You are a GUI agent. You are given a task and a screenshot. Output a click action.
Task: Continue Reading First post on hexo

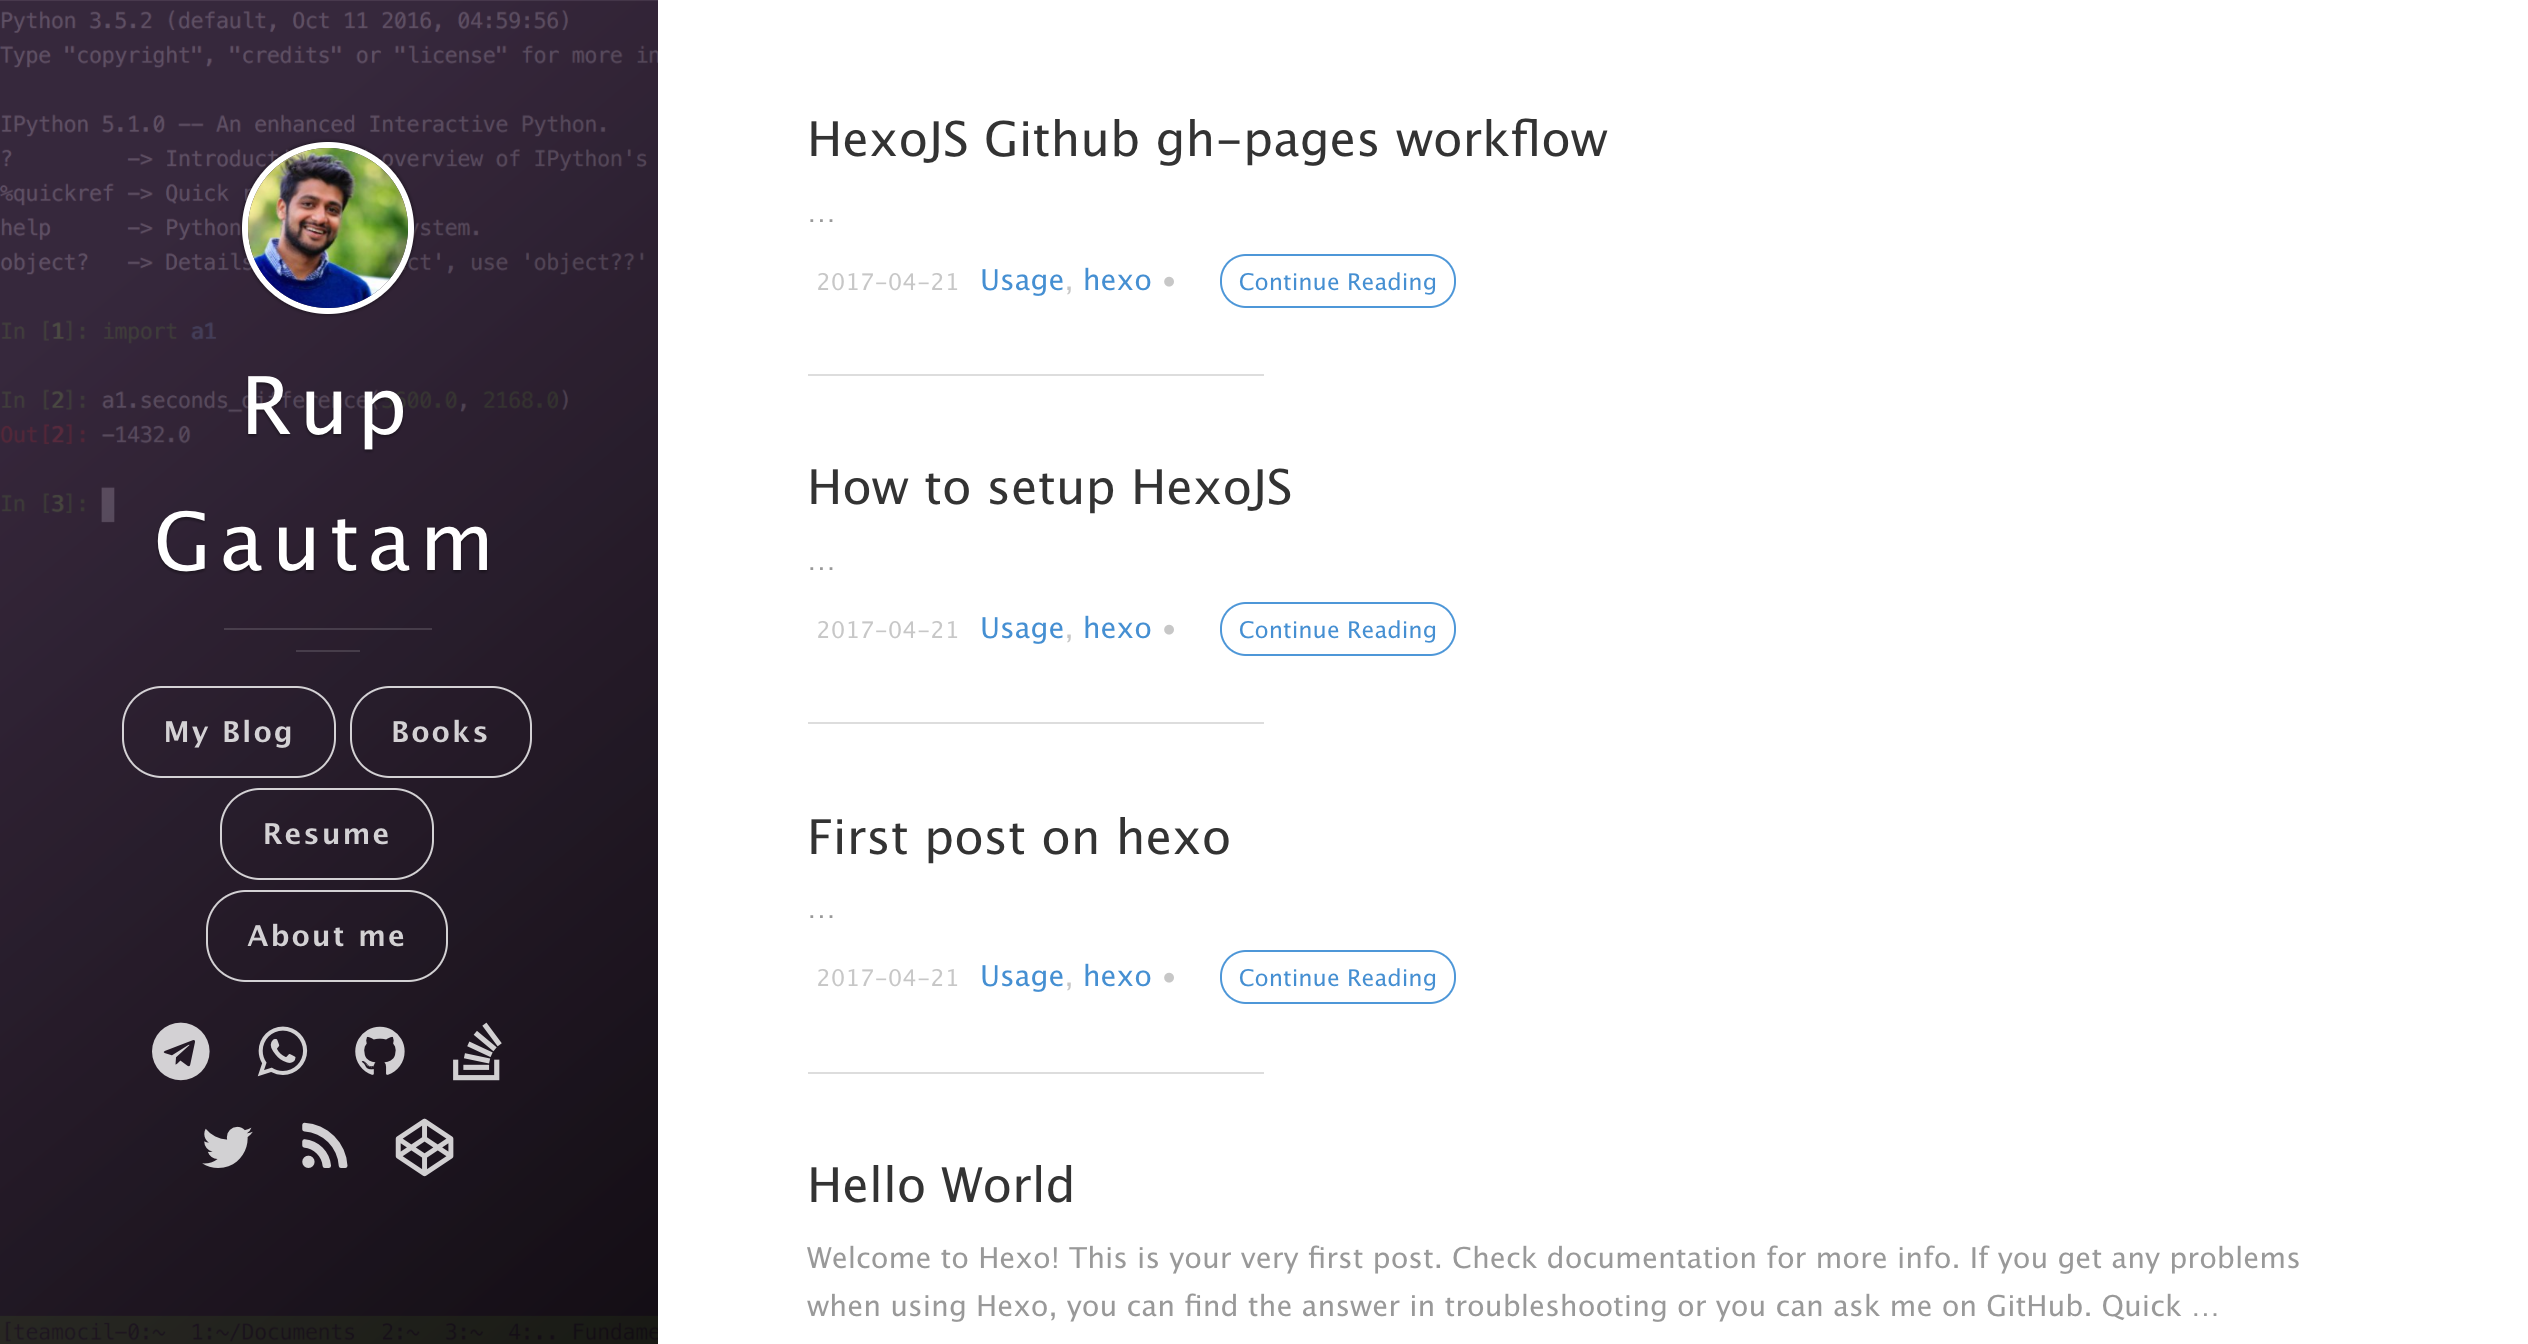pyautogui.click(x=1338, y=977)
